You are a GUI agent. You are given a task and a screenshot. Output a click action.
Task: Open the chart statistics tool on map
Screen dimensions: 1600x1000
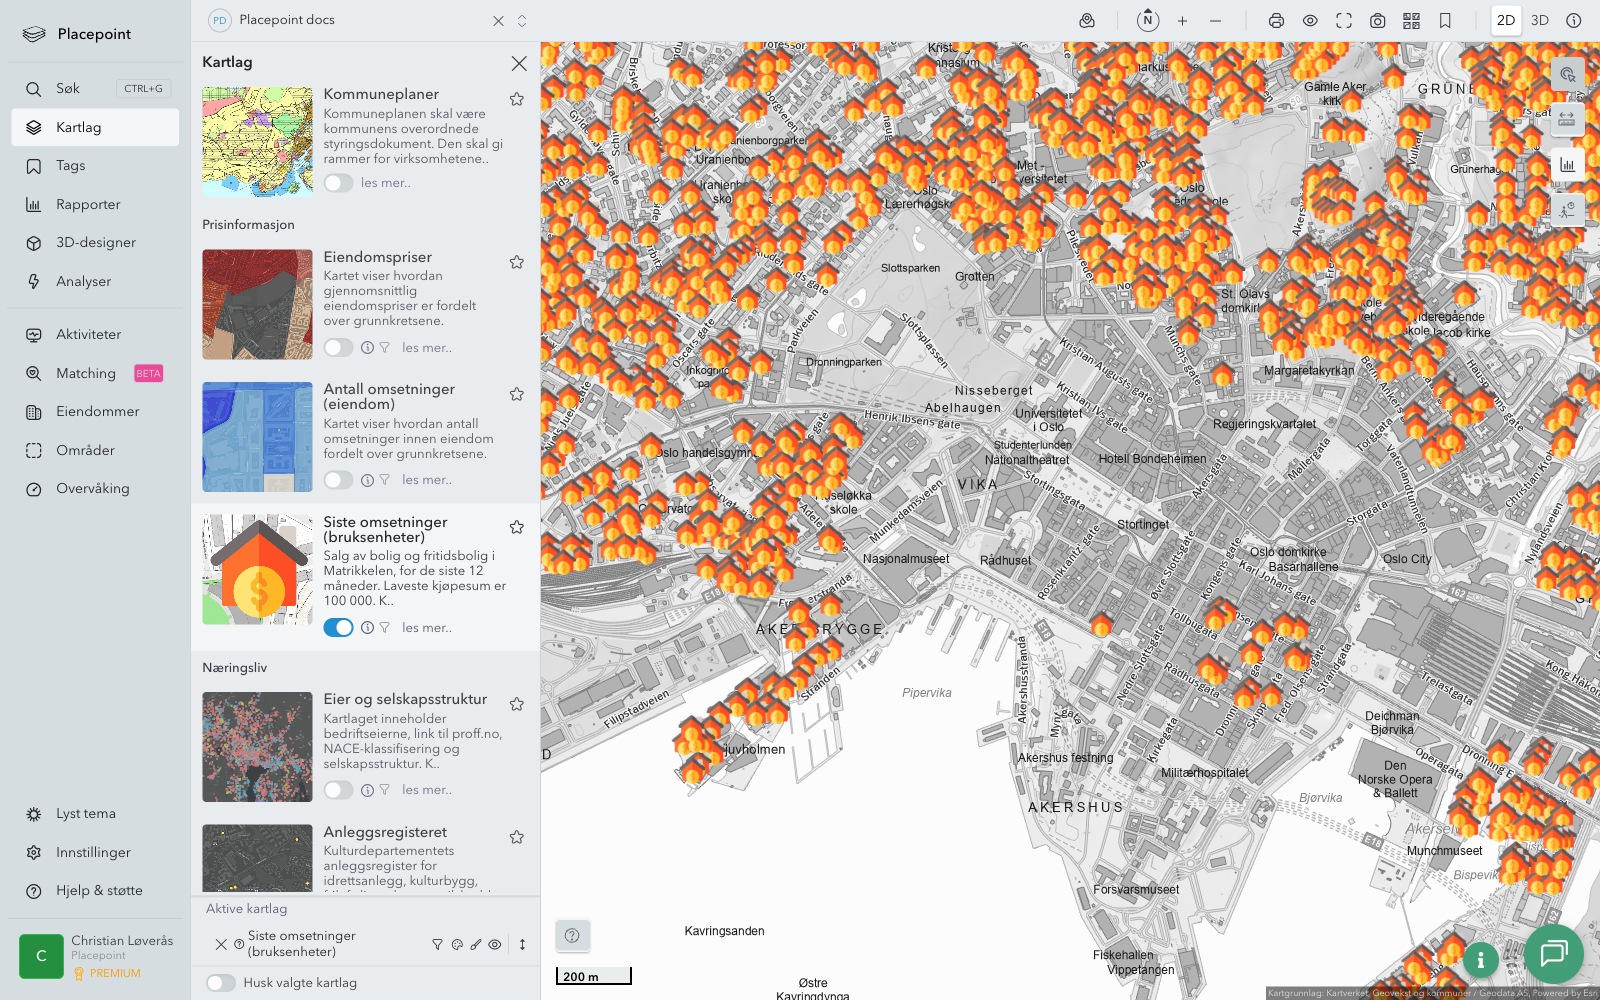coord(1567,165)
